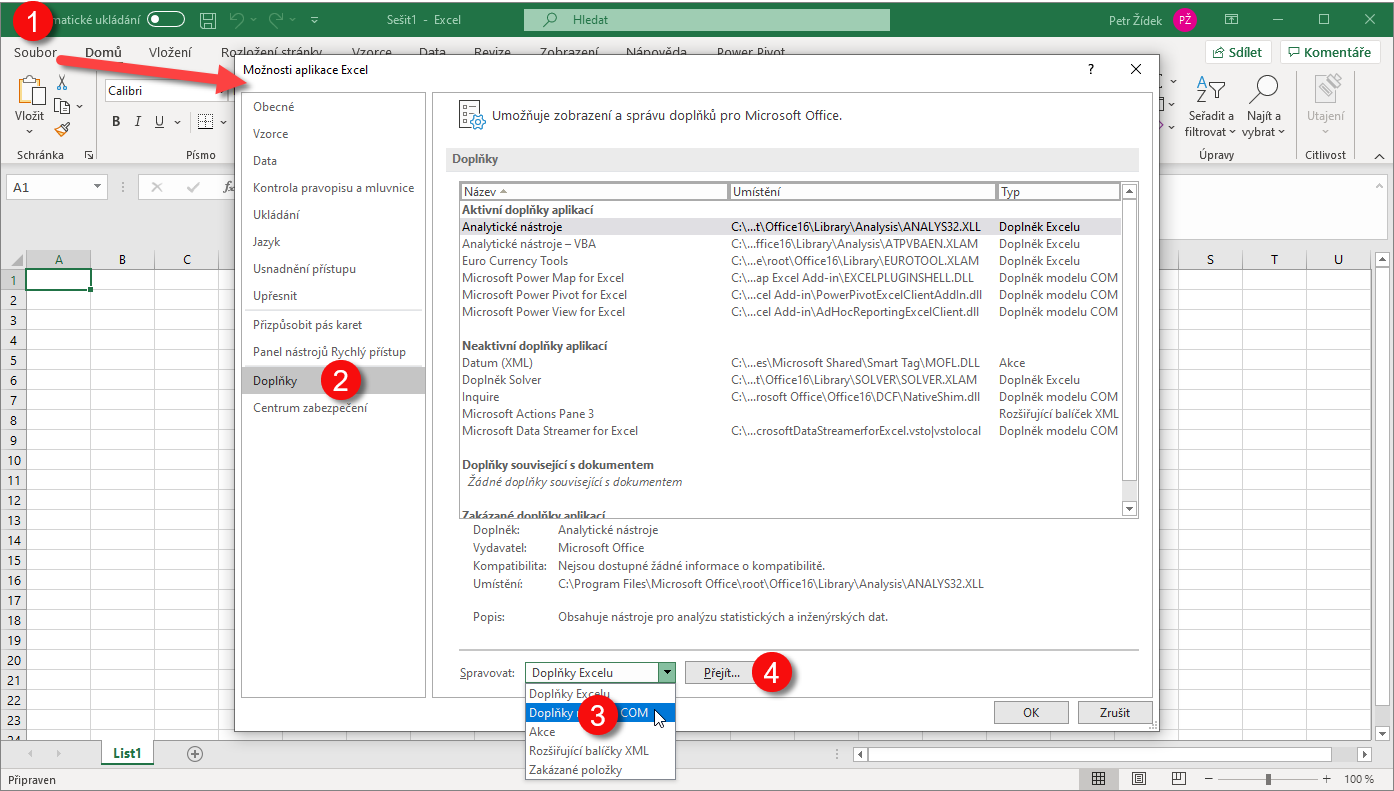This screenshot has height=791, width=1394.
Task: Click the Help question mark in dialog
Action: point(1090,69)
